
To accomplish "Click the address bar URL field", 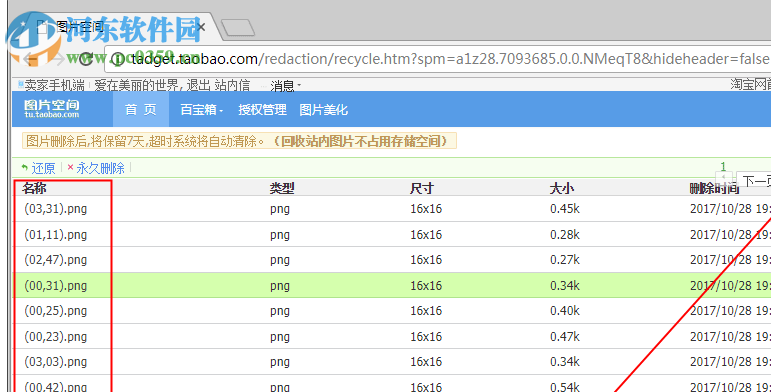I will click(x=438, y=60).
